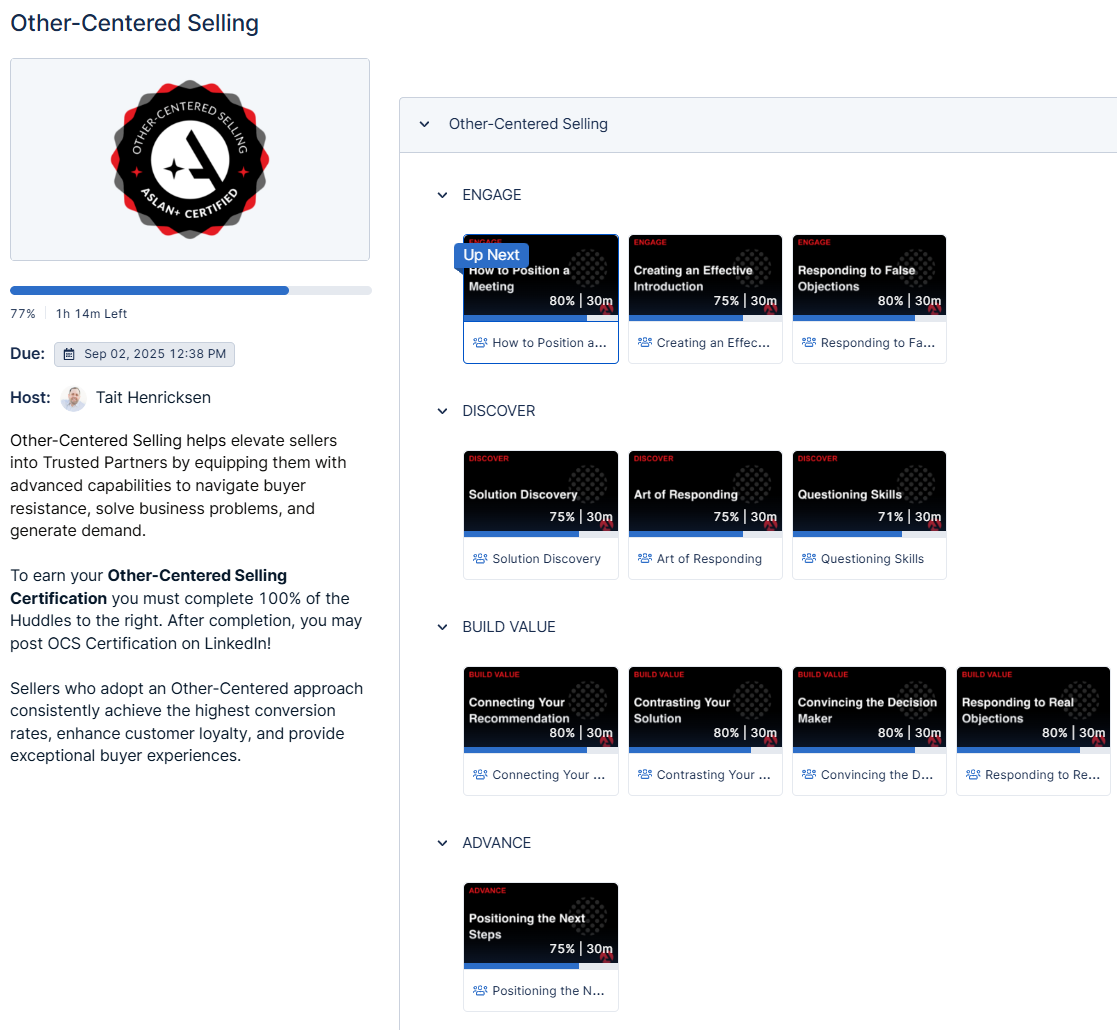Click the calendar icon in due date

coord(69,354)
